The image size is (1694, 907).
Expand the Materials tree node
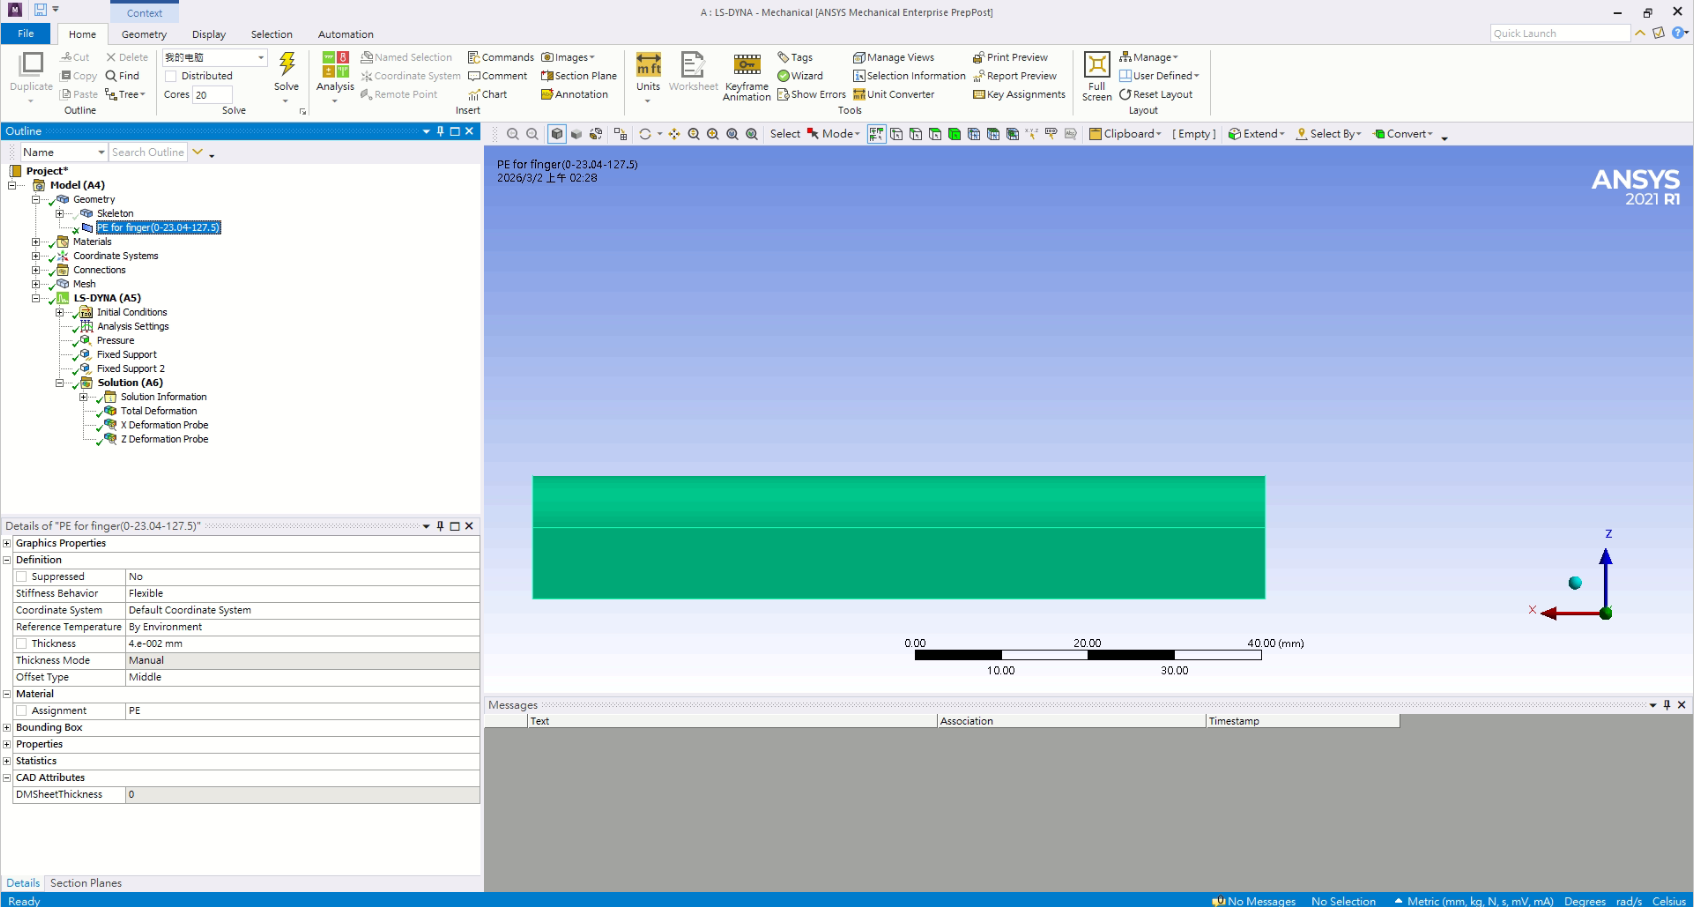(36, 242)
